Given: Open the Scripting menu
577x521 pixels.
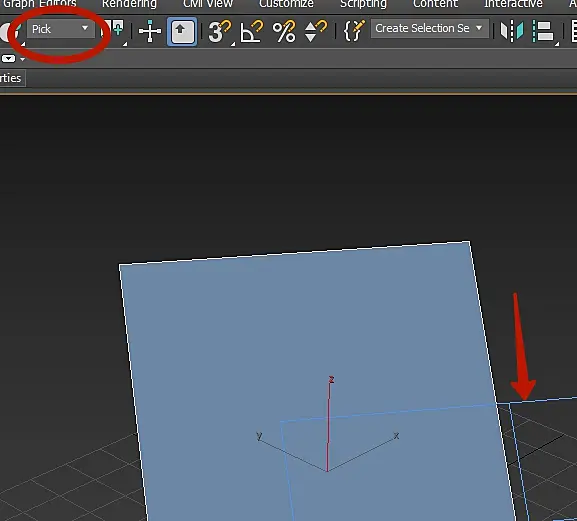Looking at the screenshot, I should [363, 4].
